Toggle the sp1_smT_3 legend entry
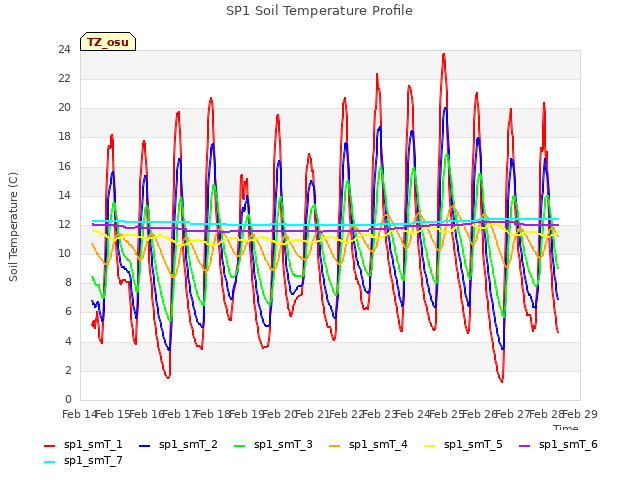Screen dimensions: 640x480 point(273,444)
